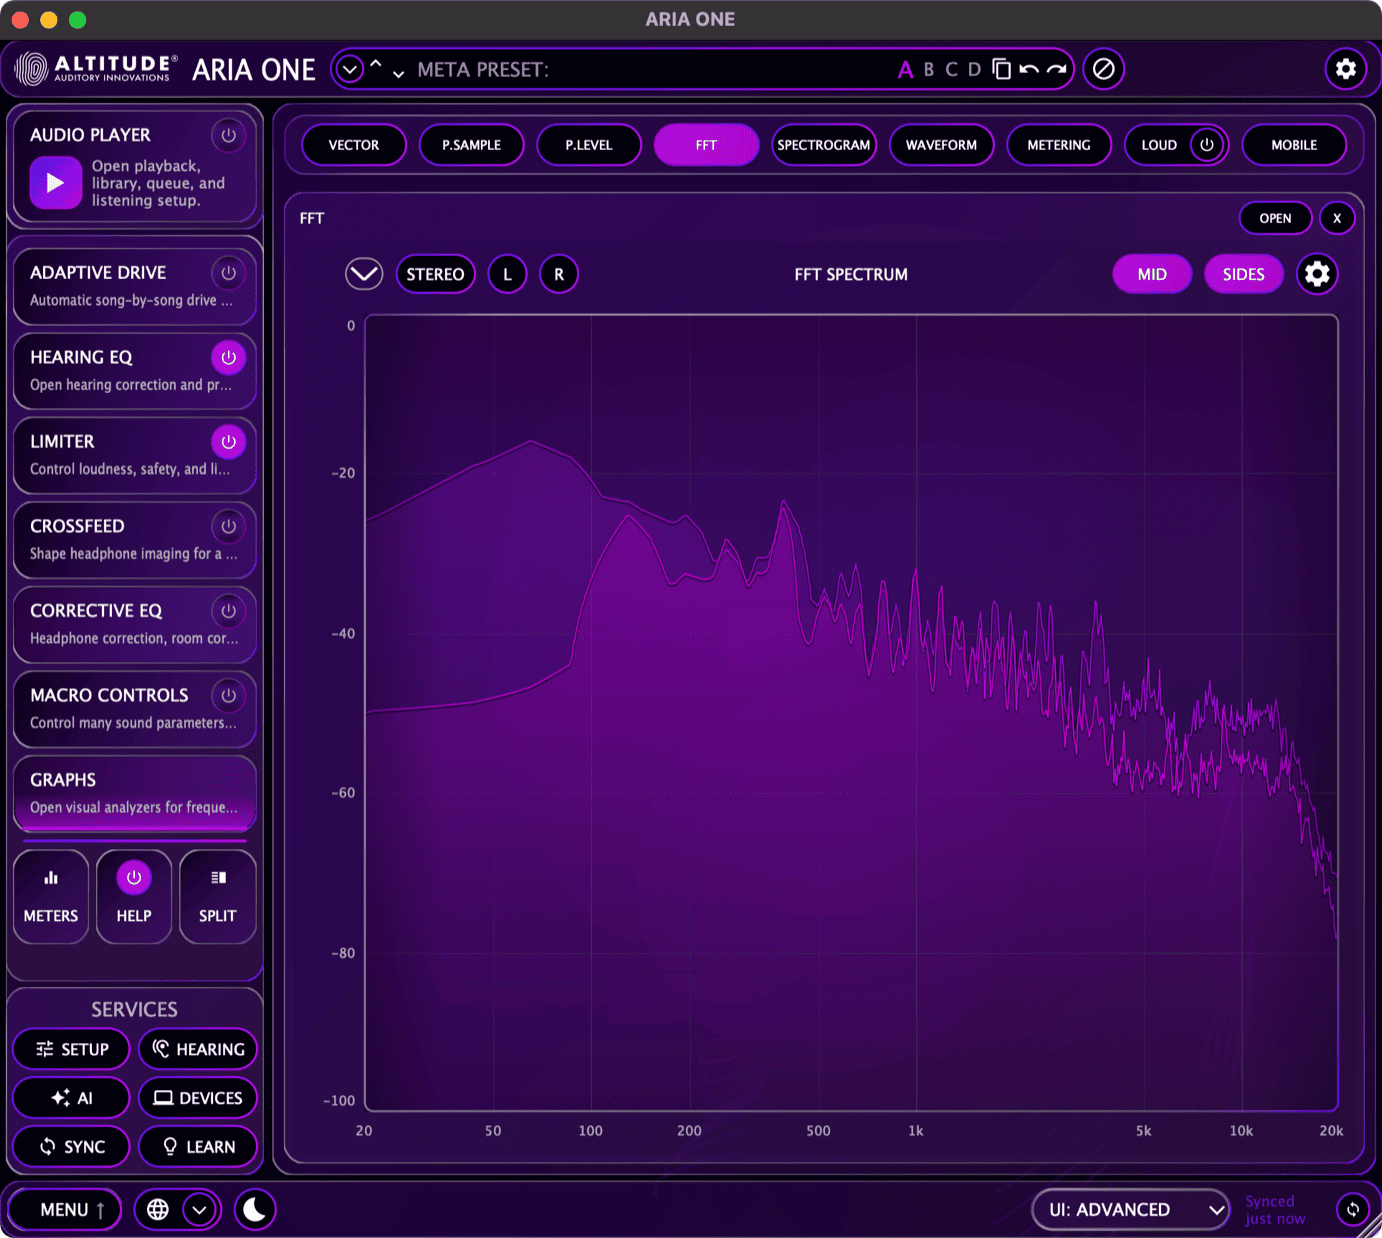Open the Graphs module card
This screenshot has width=1382, height=1238.
(x=134, y=793)
